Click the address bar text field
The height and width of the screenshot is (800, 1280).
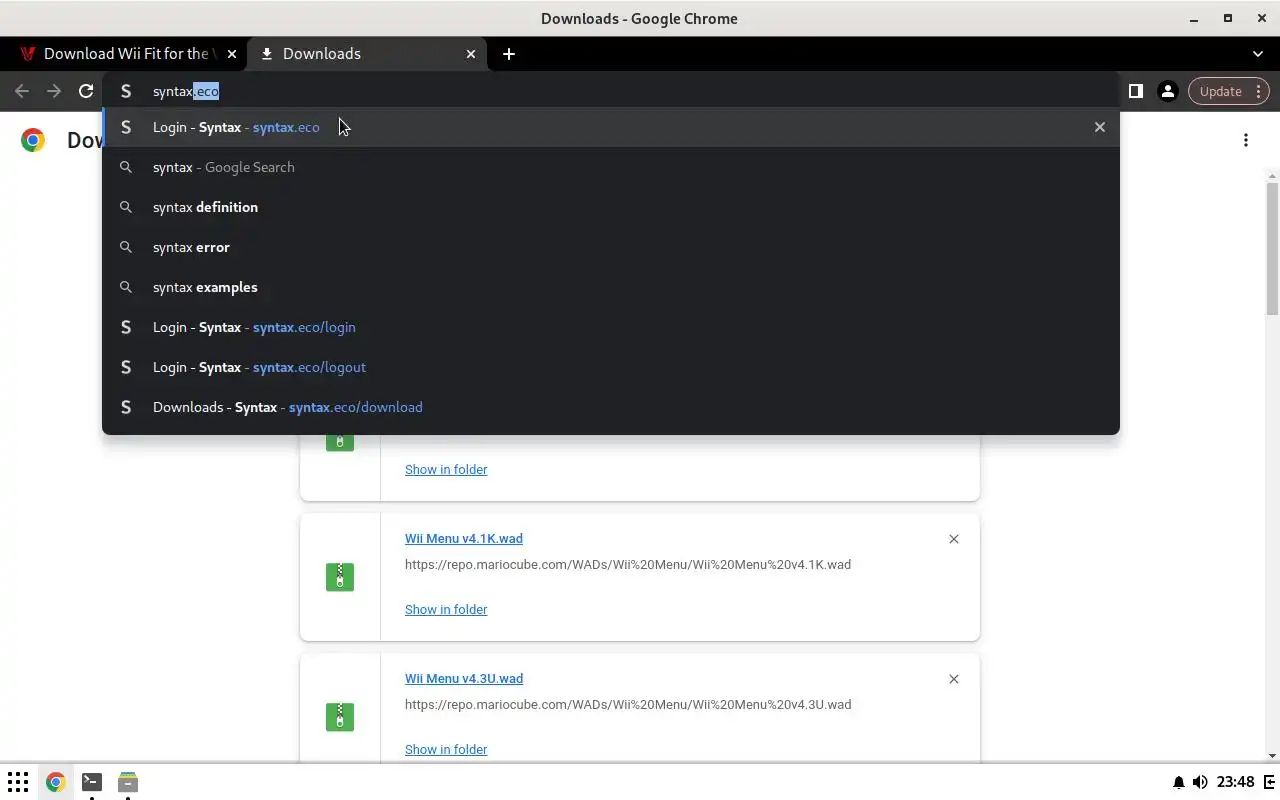[x=600, y=91]
